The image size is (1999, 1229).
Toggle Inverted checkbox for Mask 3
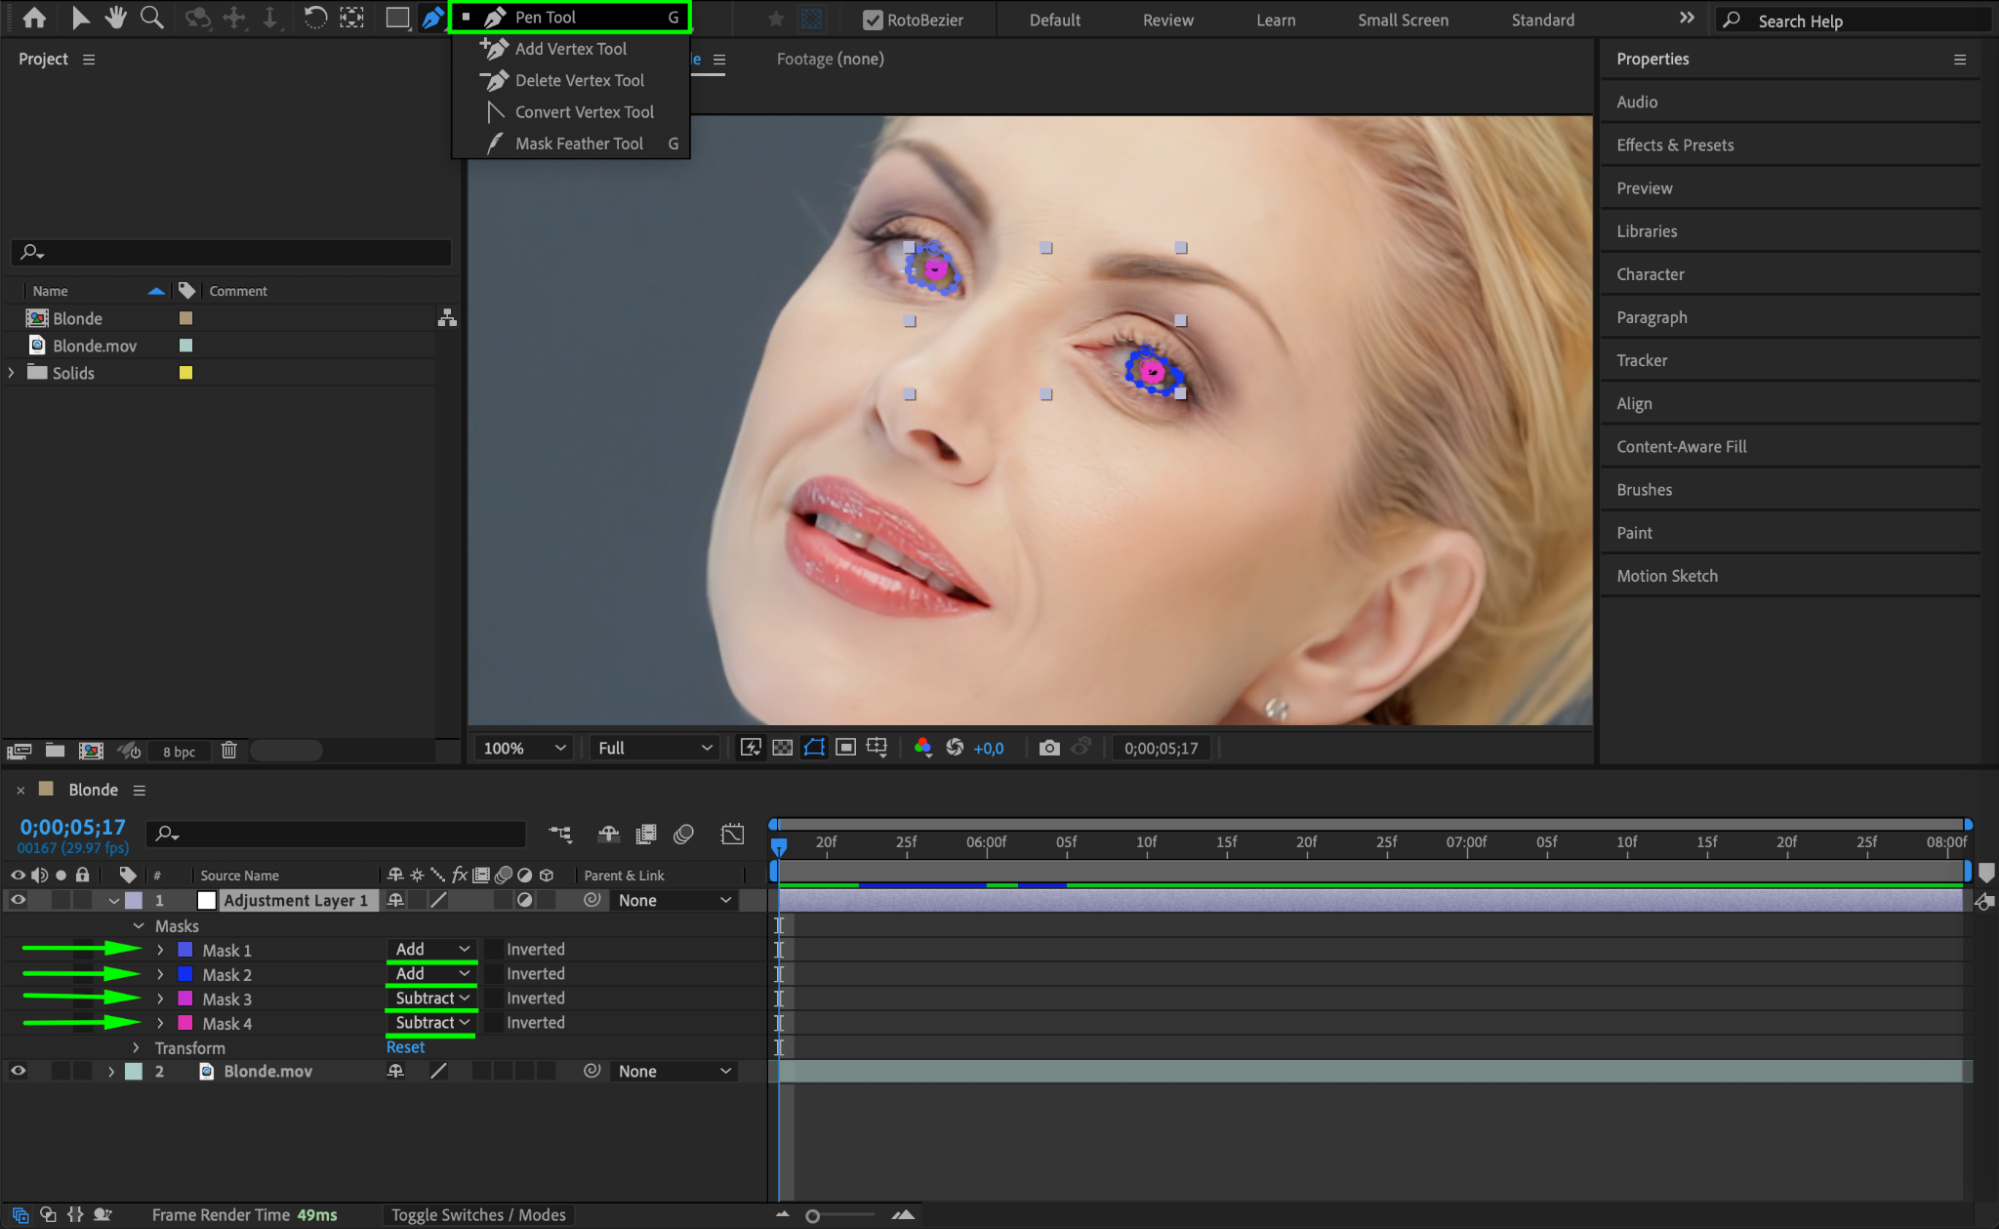tap(494, 998)
